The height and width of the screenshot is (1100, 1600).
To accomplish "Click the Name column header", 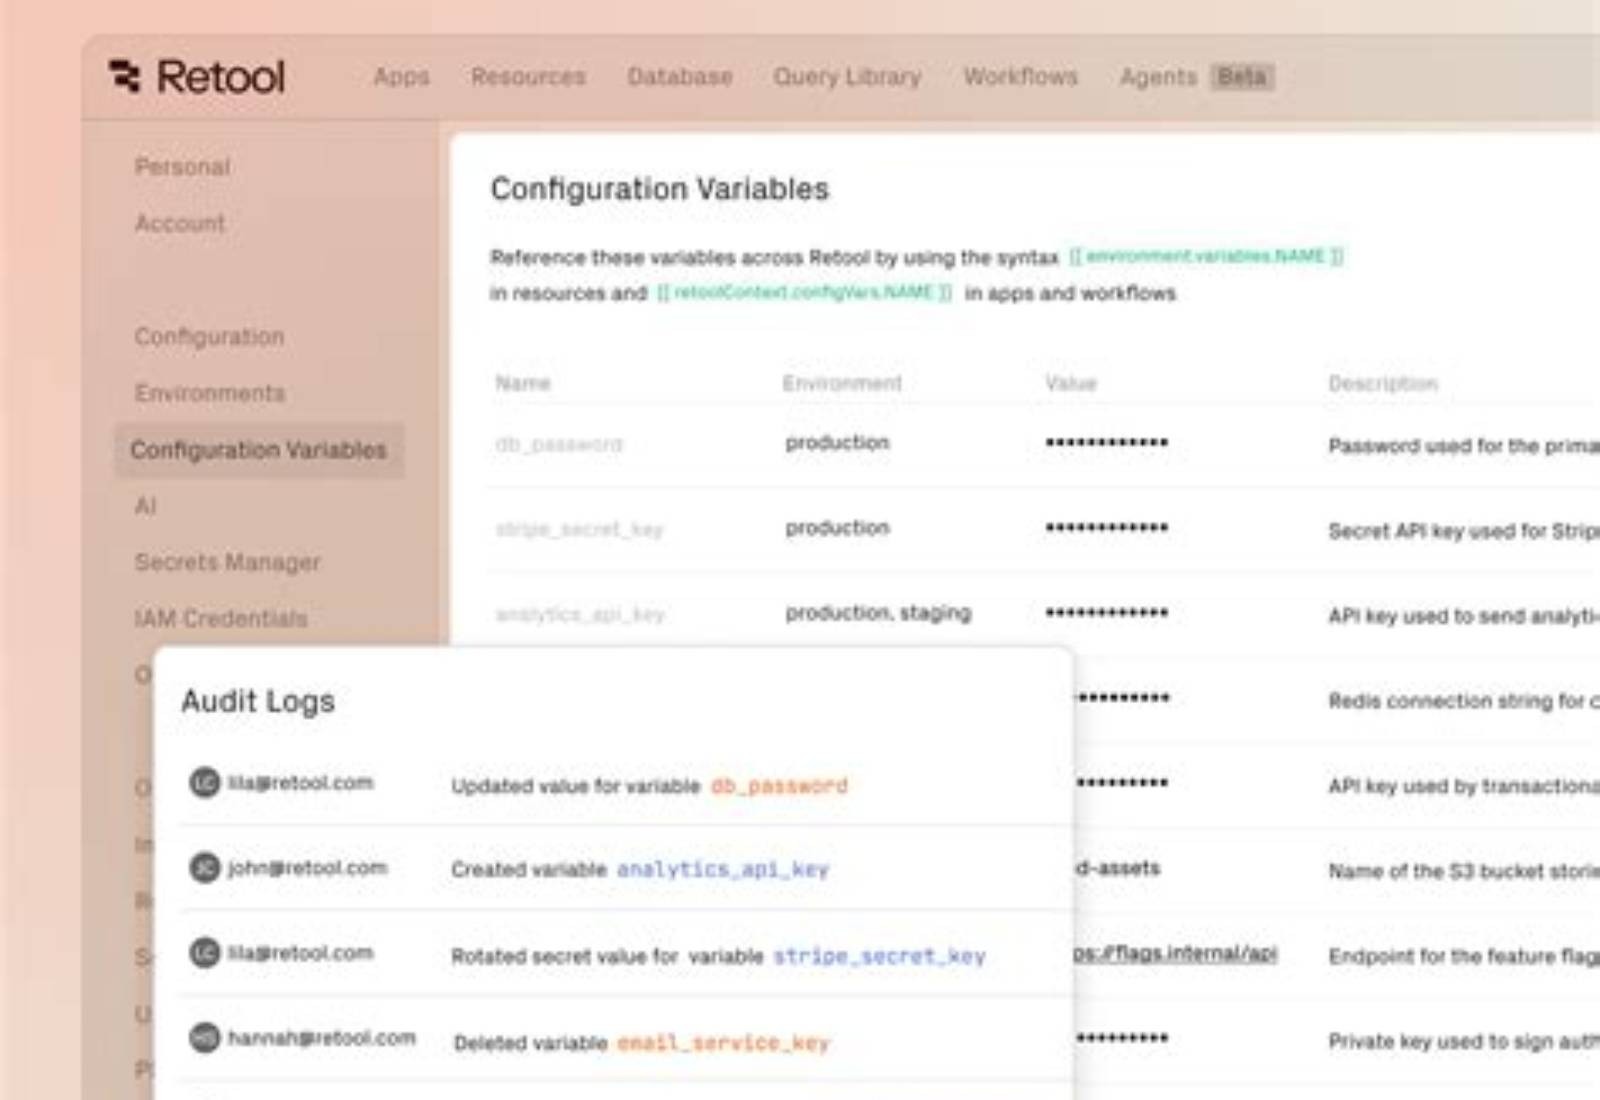I will pos(523,383).
